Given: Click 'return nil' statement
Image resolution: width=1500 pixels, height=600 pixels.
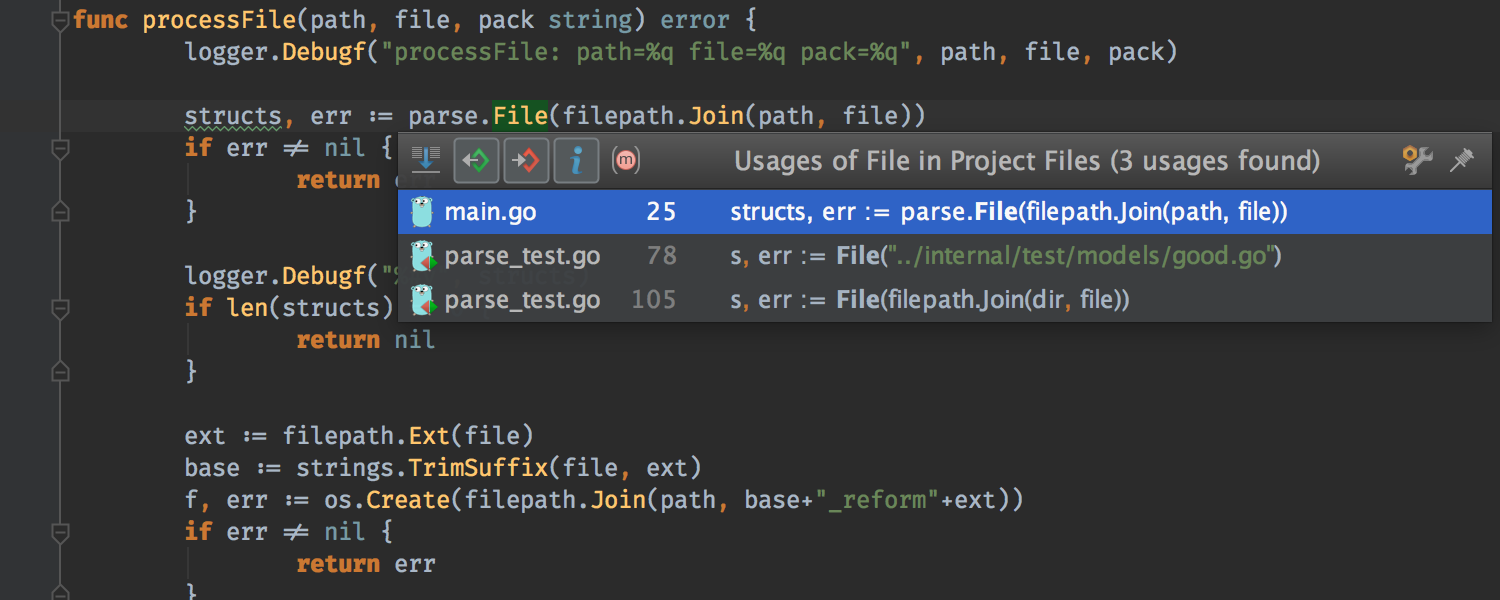Looking at the screenshot, I should (366, 340).
